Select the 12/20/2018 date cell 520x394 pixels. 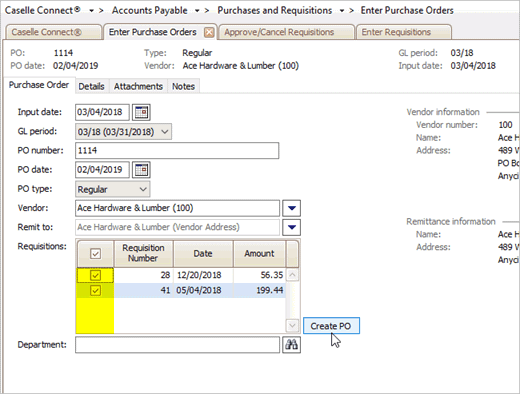(x=203, y=275)
